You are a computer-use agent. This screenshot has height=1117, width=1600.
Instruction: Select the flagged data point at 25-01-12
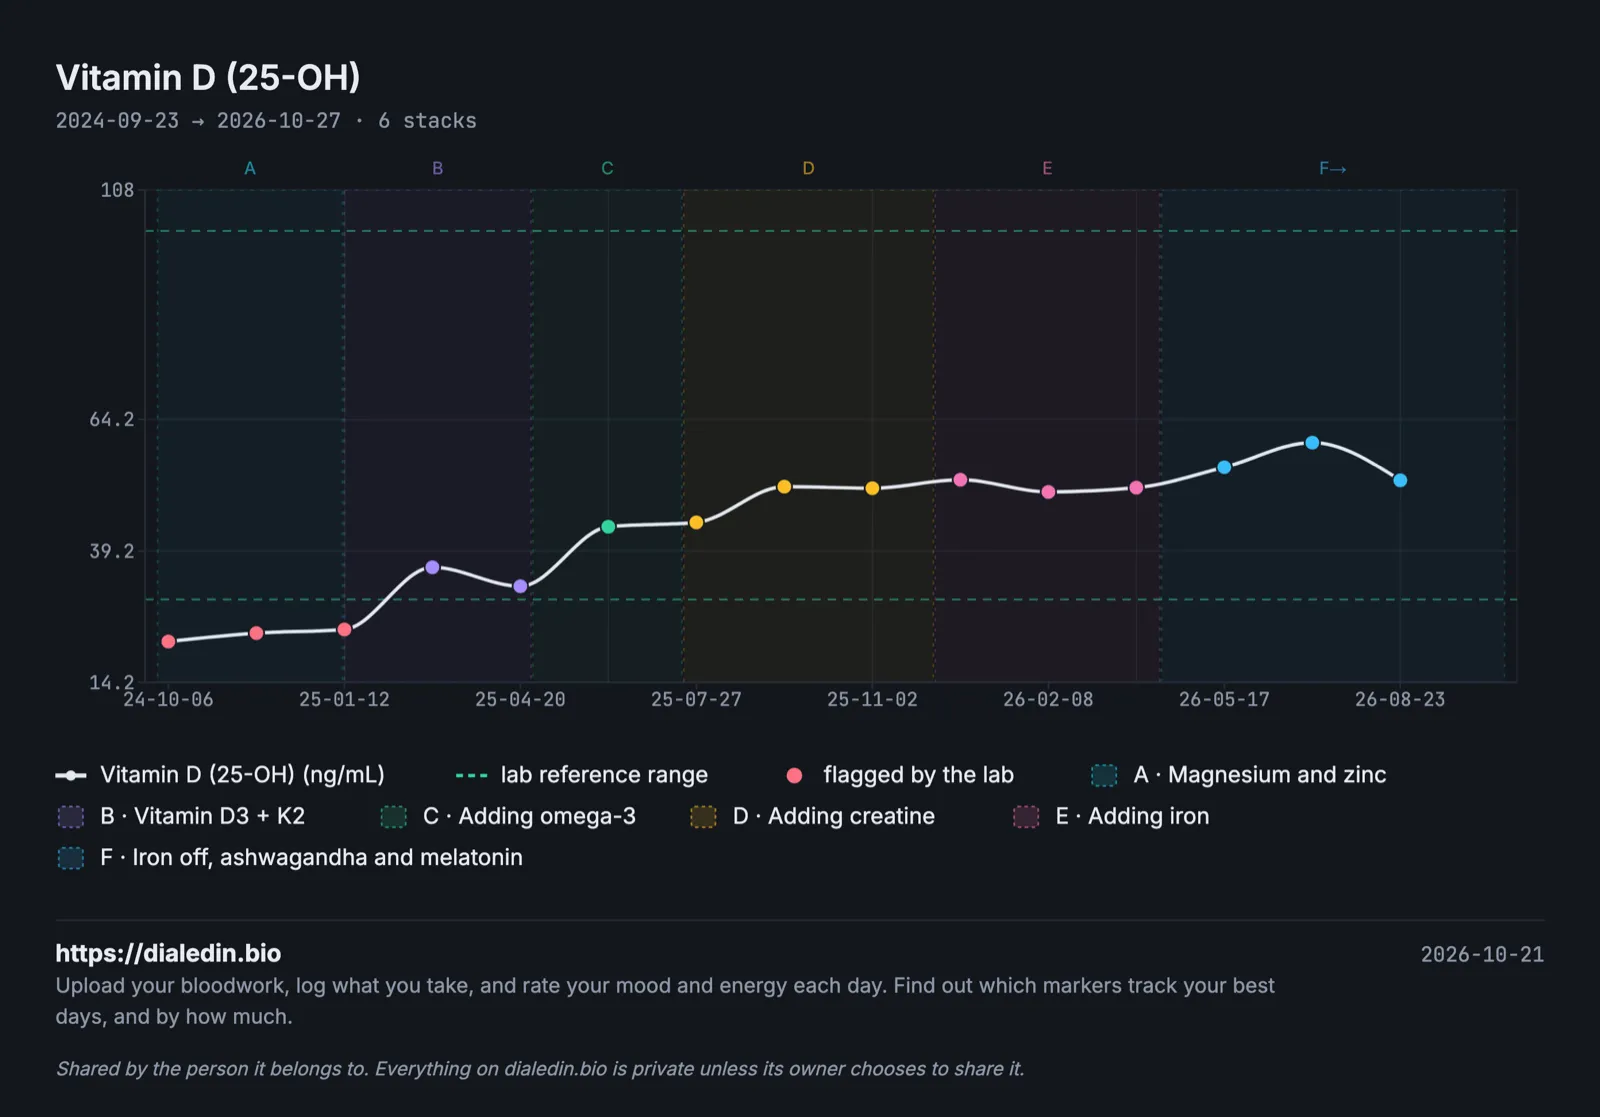[344, 629]
